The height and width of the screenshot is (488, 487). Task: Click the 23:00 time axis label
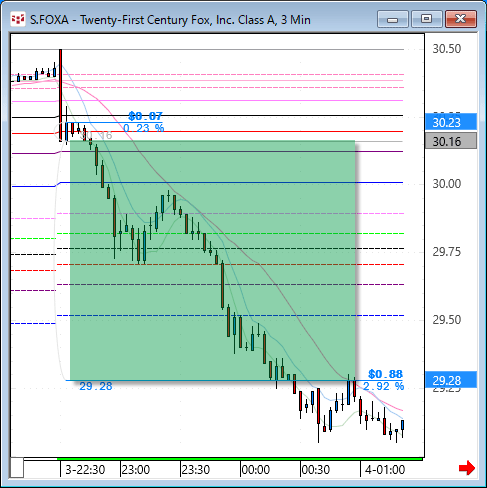pos(136,470)
